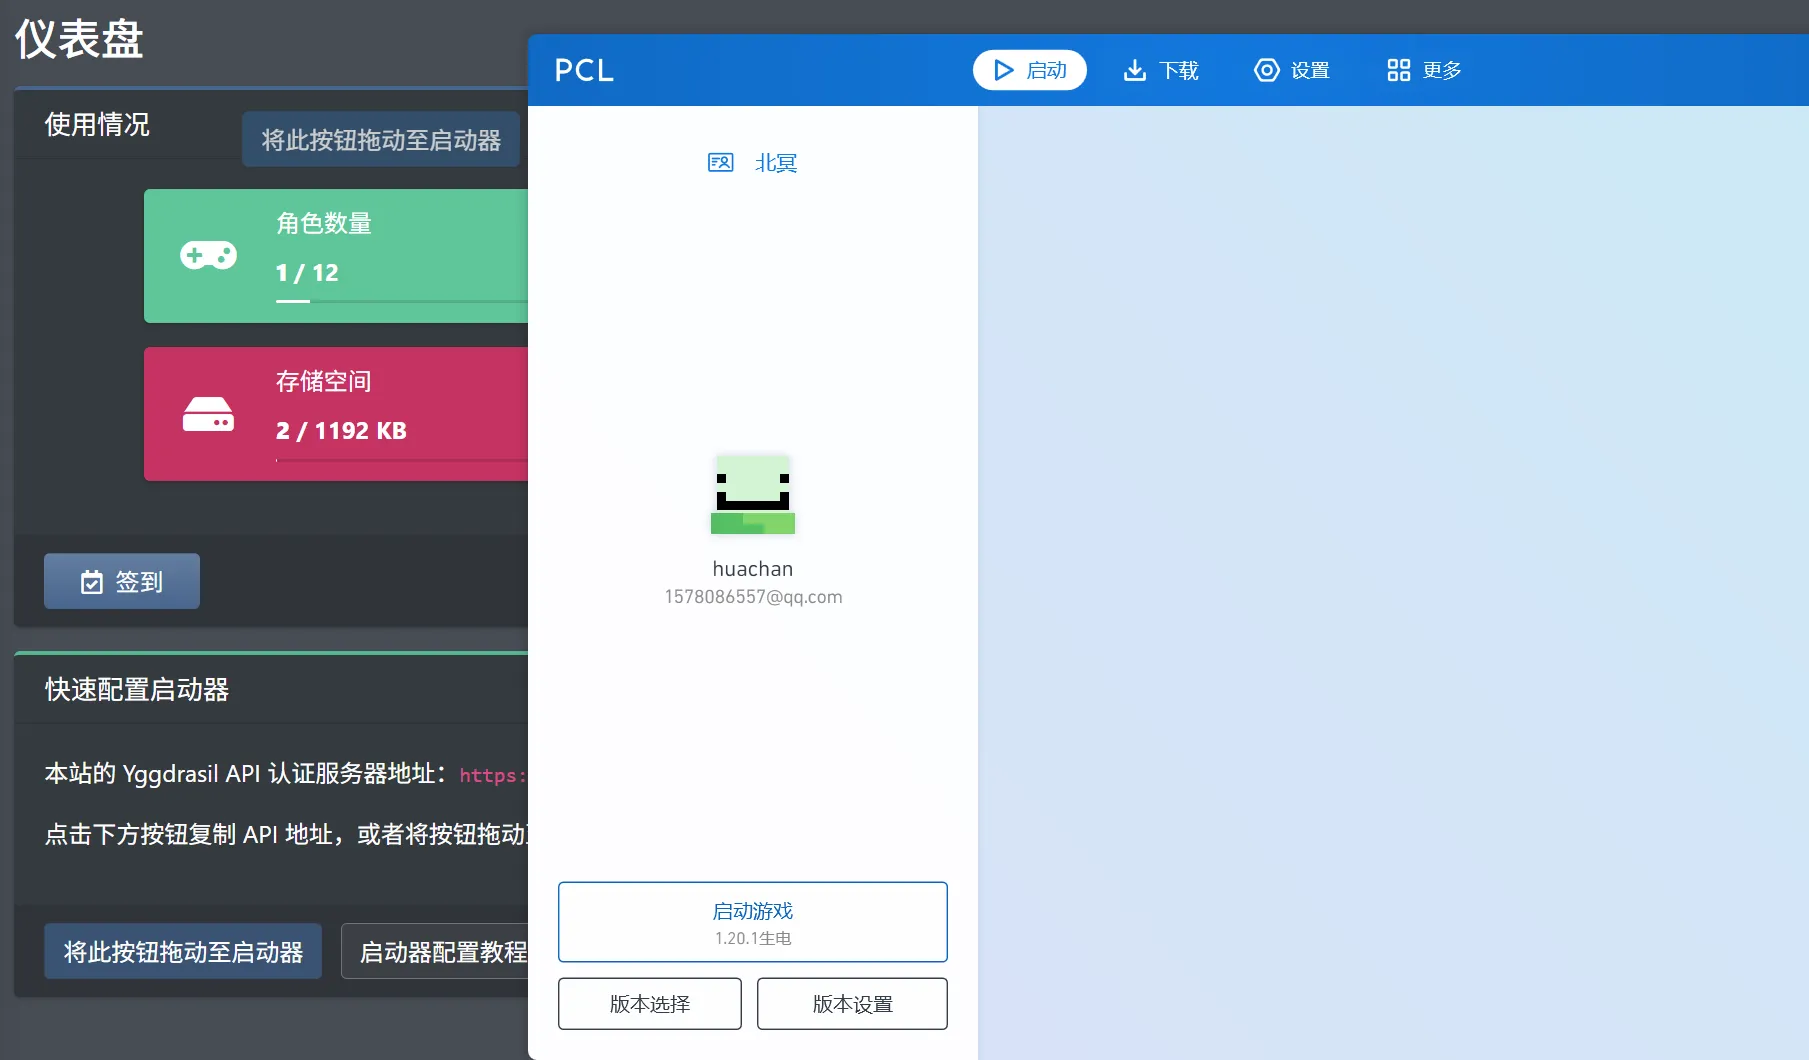Open the 更多 tab label
Image resolution: width=1809 pixels, height=1060 pixels.
pyautogui.click(x=1442, y=70)
